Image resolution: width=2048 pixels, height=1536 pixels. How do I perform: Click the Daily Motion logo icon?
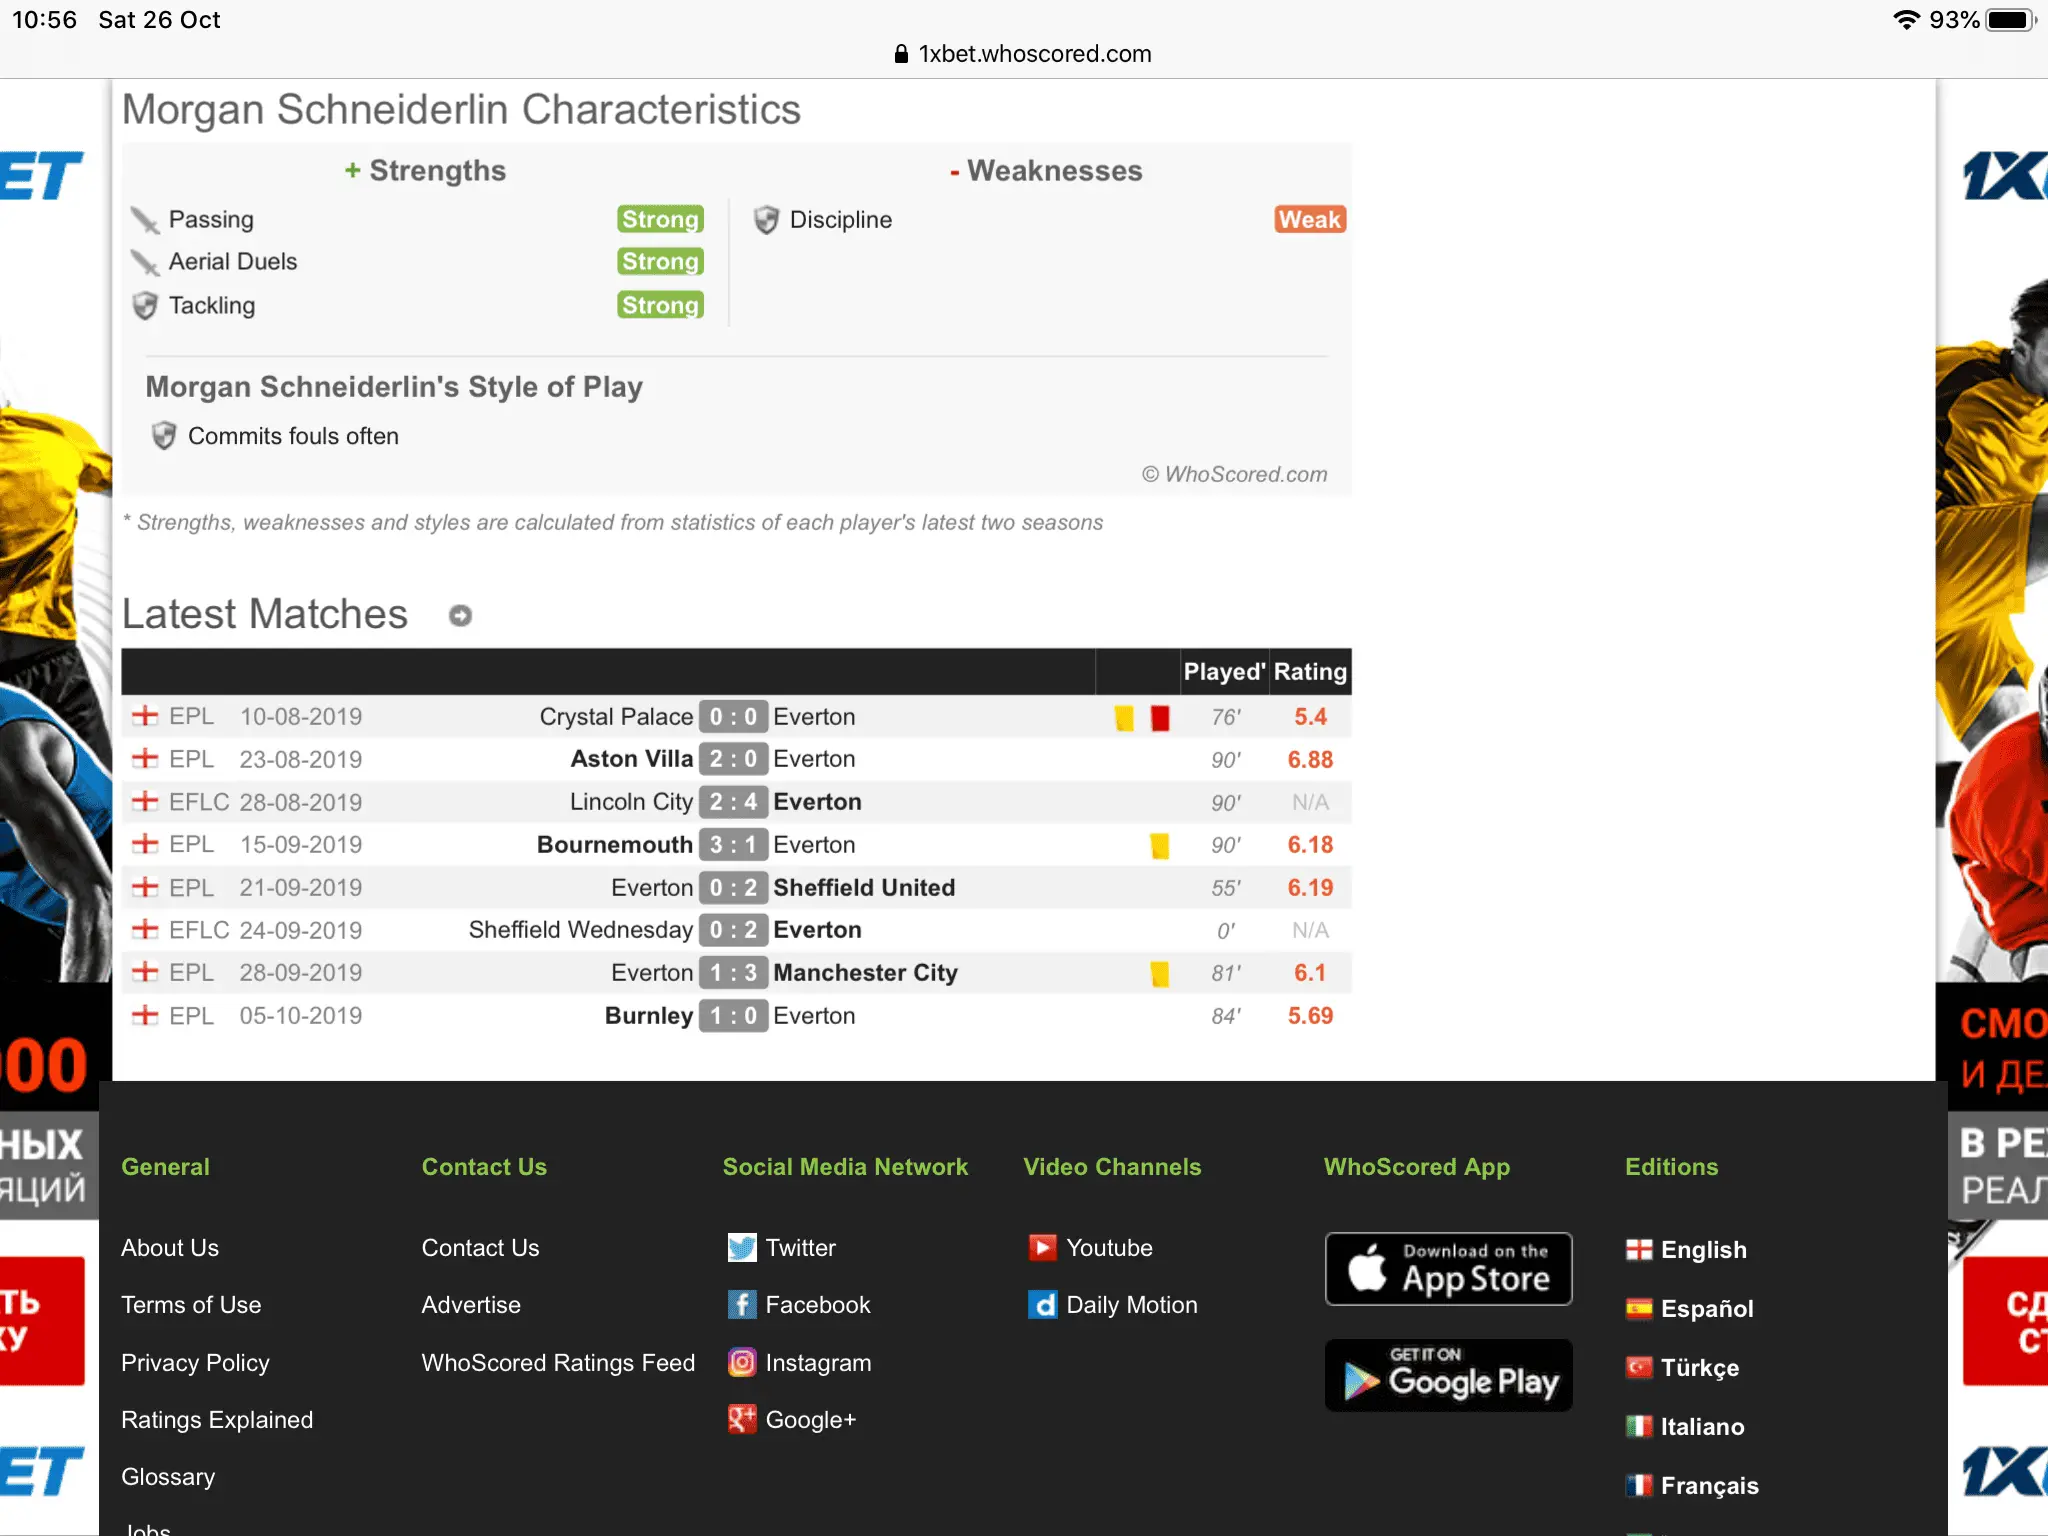pos(1042,1305)
